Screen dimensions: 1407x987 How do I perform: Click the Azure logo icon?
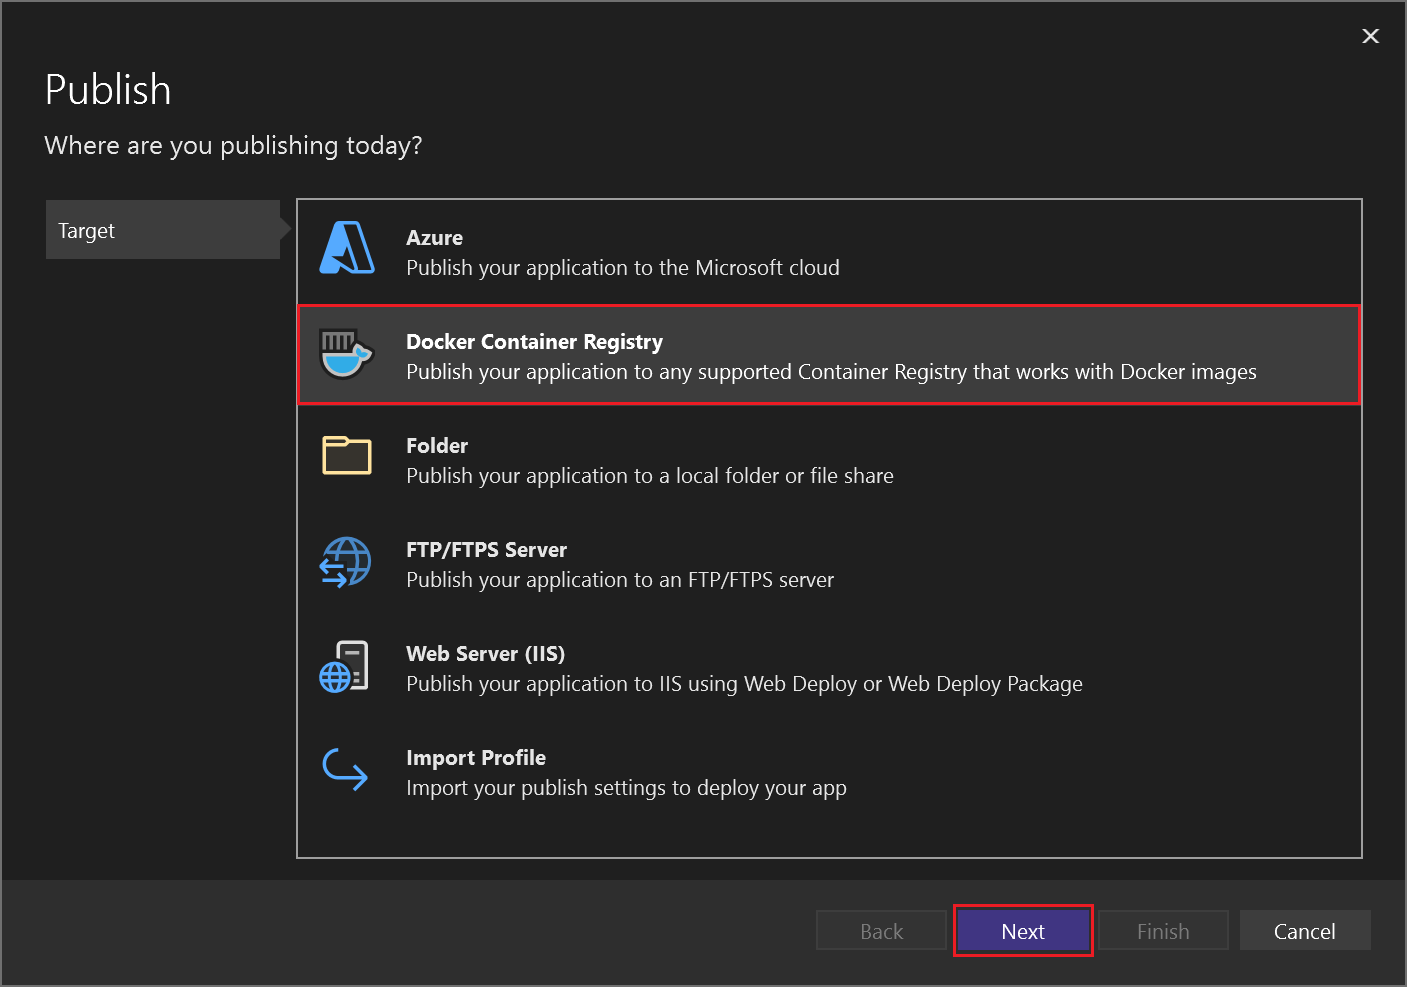[x=345, y=250]
